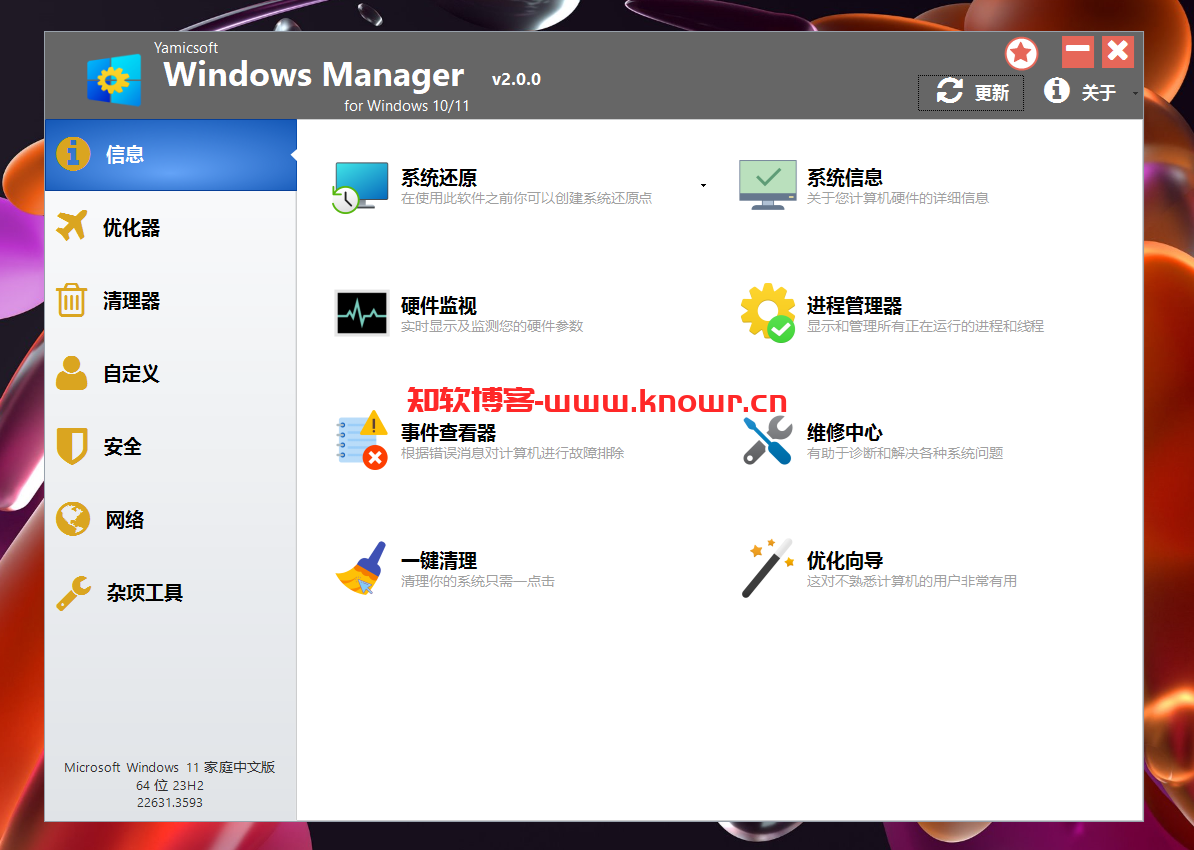Switch to the 信息 tab
1194x850 pixels.
click(x=171, y=155)
